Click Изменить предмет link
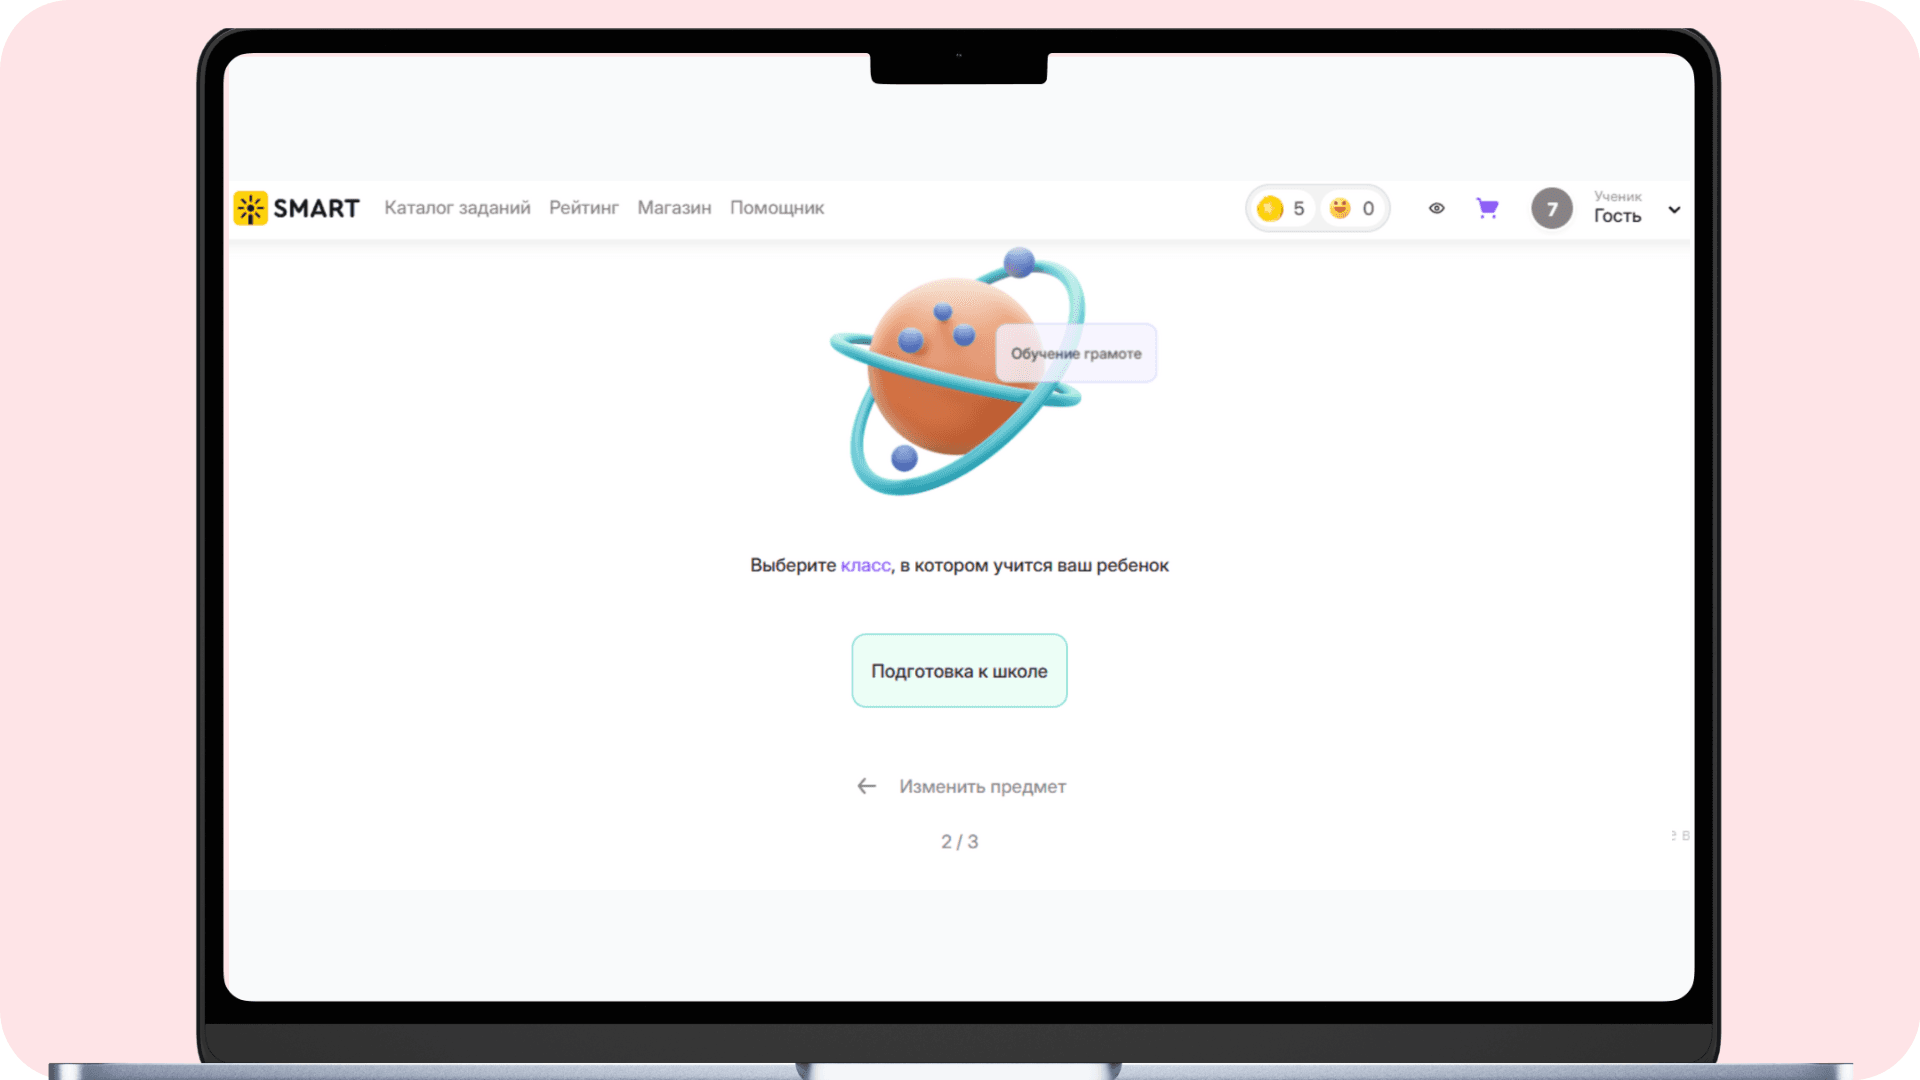This screenshot has height=1080, width=1920. point(982,786)
